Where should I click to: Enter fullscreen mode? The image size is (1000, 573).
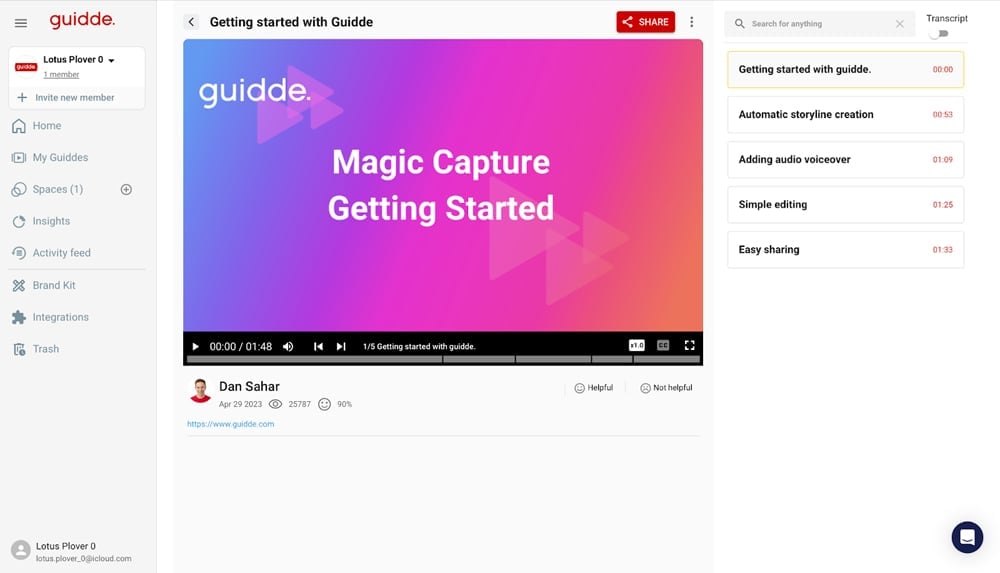pos(689,345)
